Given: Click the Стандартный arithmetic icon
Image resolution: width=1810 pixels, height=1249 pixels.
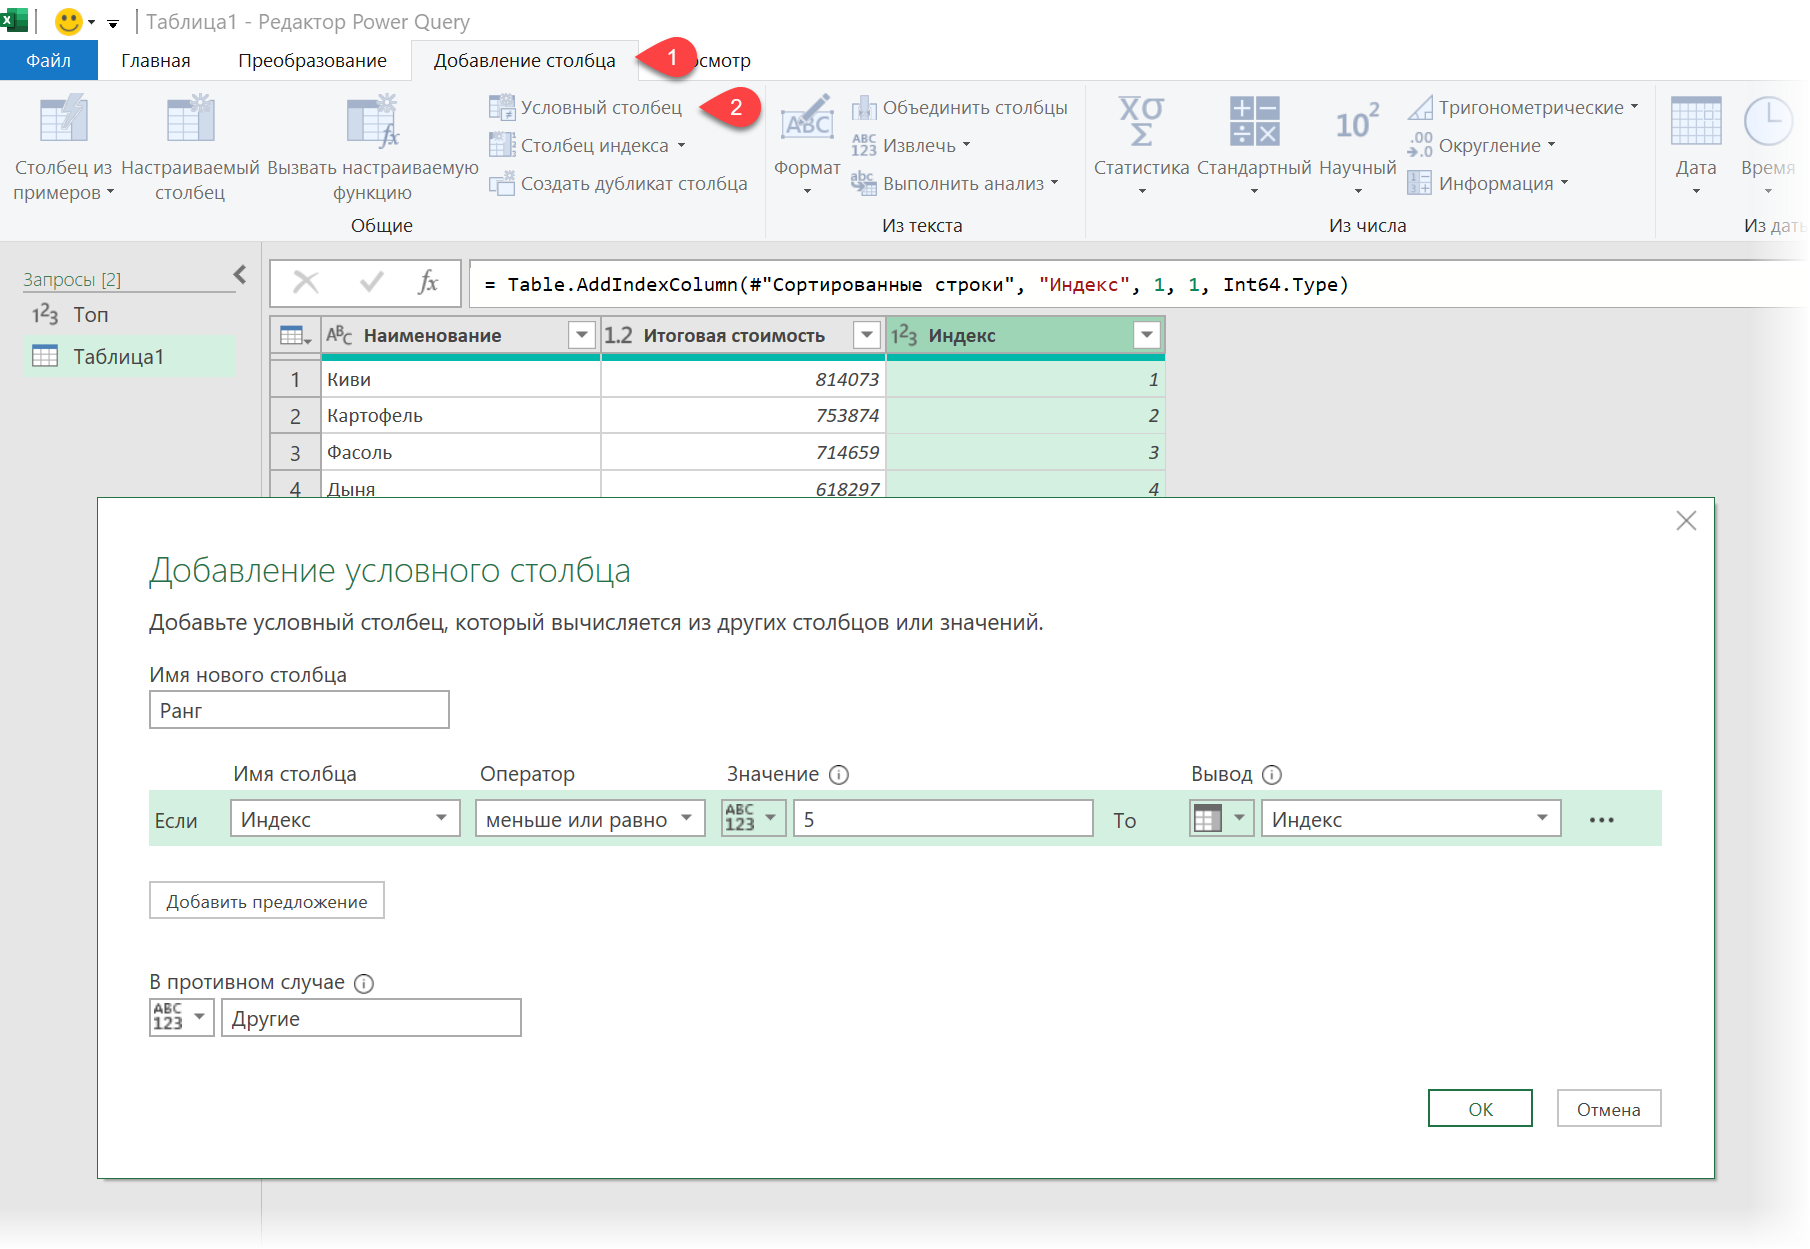Looking at the screenshot, I should [1254, 120].
